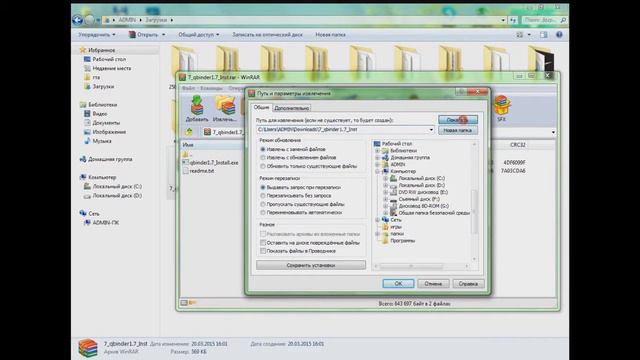Click the Справка button

point(468,284)
